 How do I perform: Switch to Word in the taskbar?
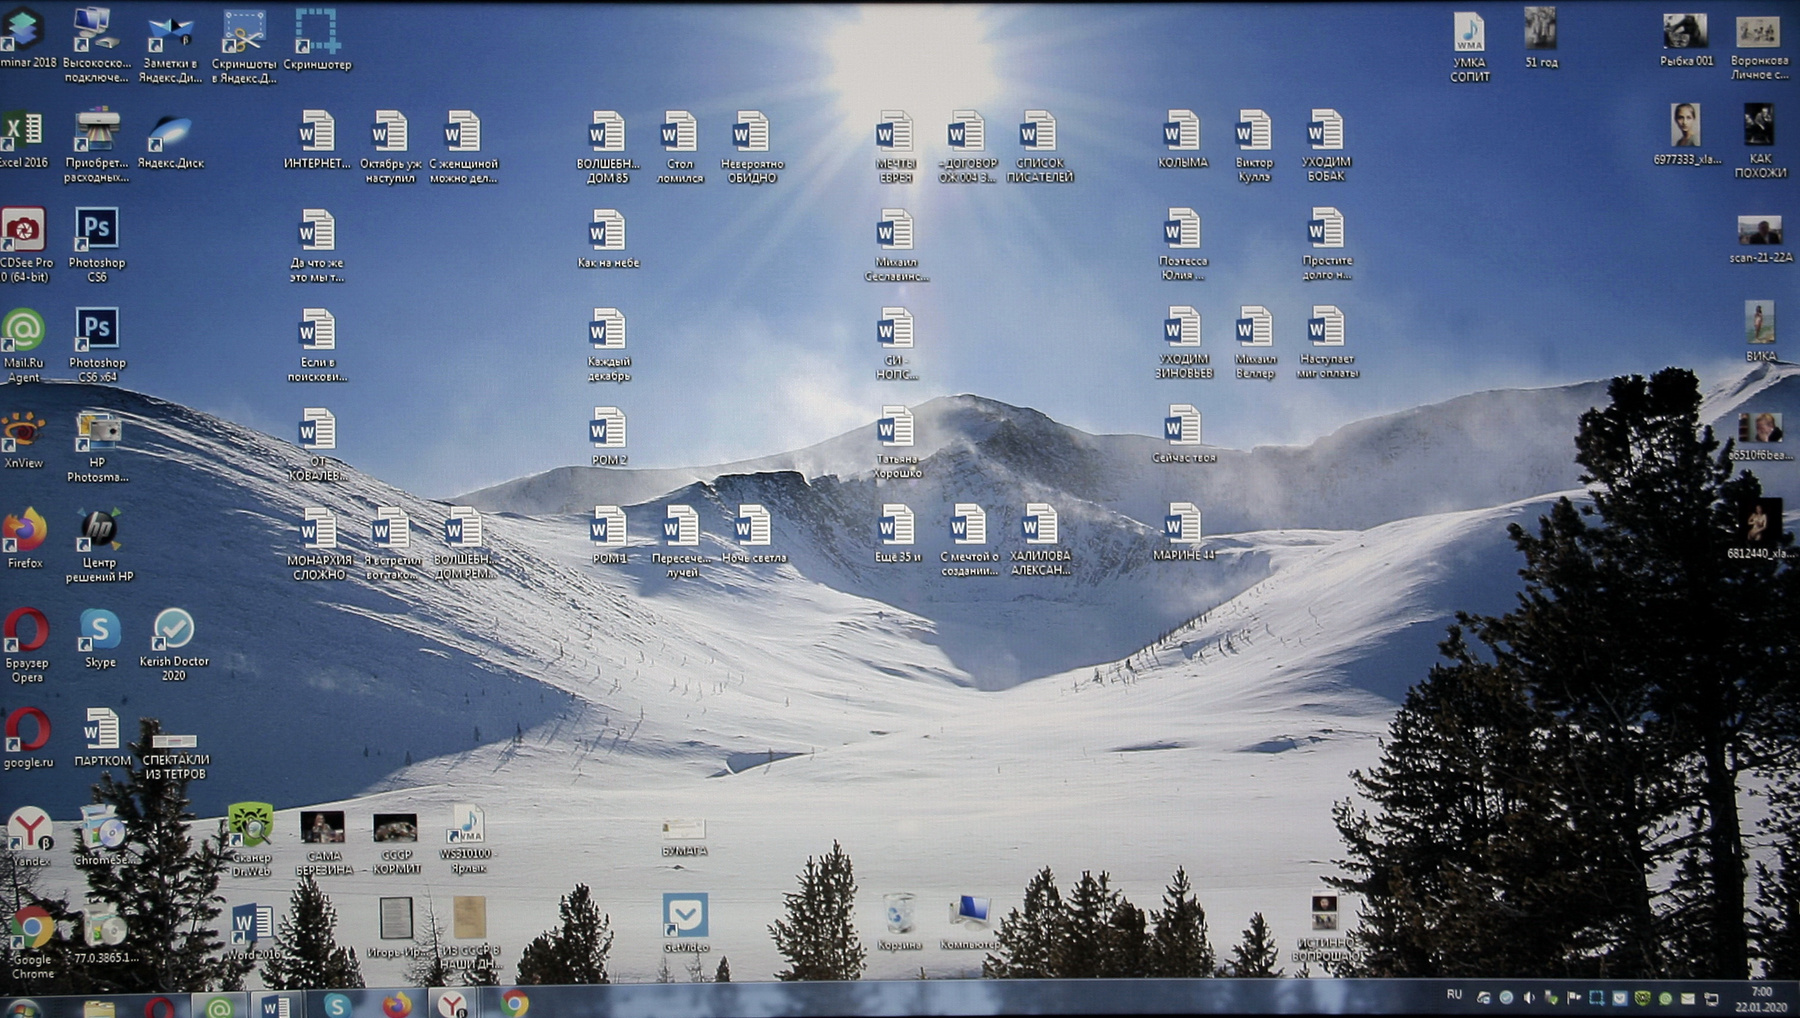coord(275,1005)
